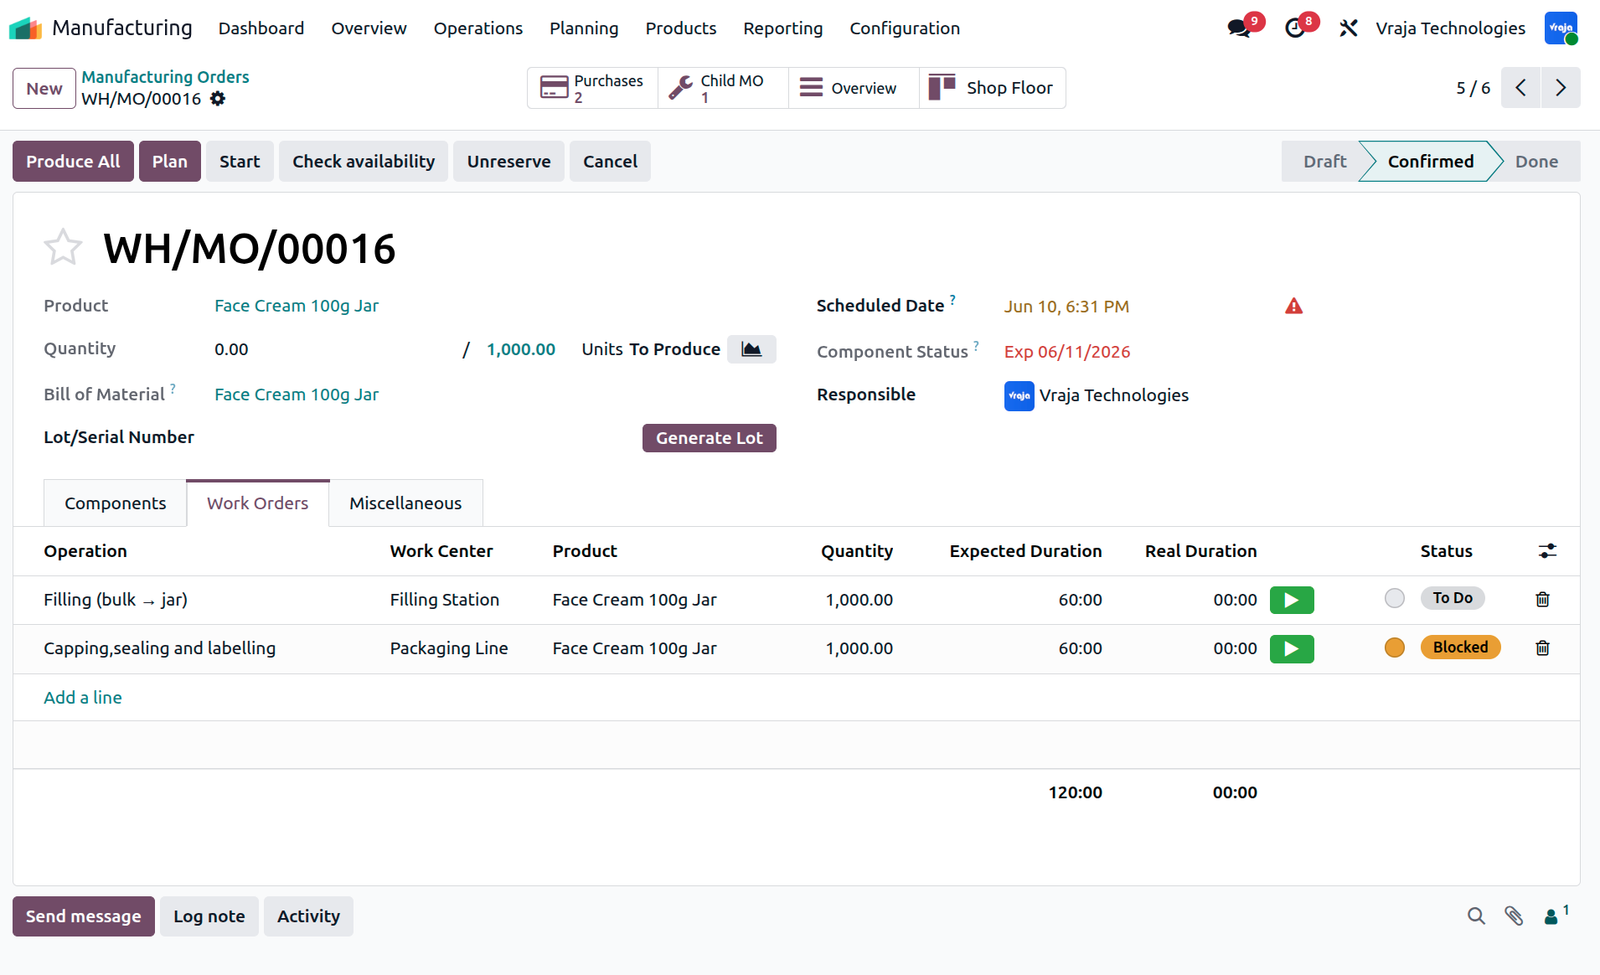Toggle the Capping row orange status circle
Screen dimensions: 1600x975
[x=1395, y=647]
